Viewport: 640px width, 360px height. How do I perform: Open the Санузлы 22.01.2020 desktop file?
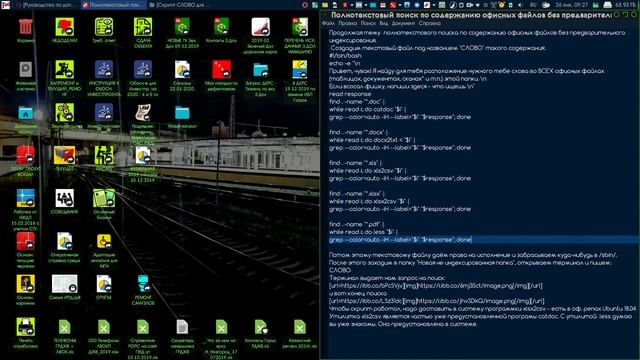[x=182, y=70]
